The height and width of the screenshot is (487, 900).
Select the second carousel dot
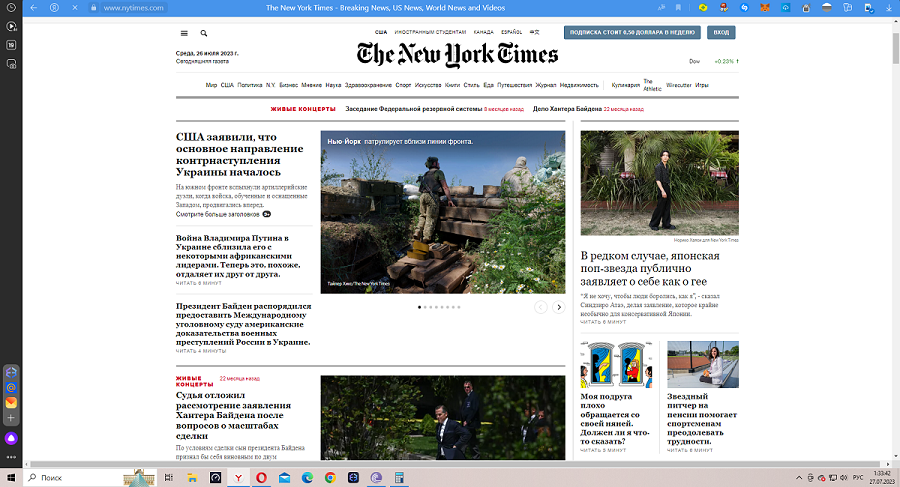(425, 307)
